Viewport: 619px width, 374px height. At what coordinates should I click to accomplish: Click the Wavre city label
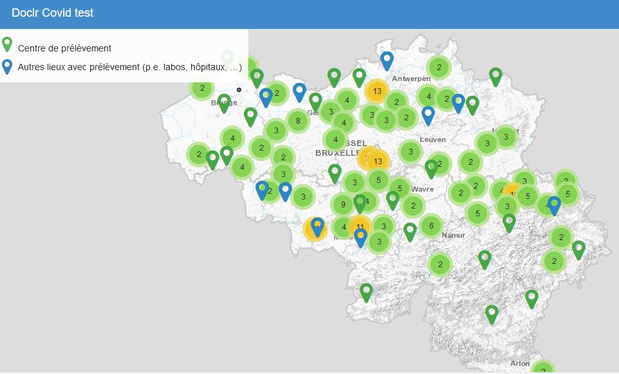tap(422, 189)
